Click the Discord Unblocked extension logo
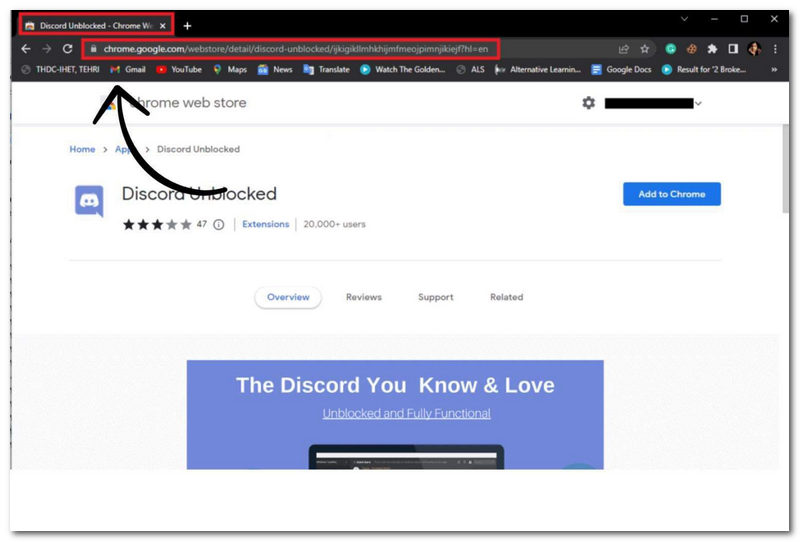The image size is (800, 542). click(89, 201)
